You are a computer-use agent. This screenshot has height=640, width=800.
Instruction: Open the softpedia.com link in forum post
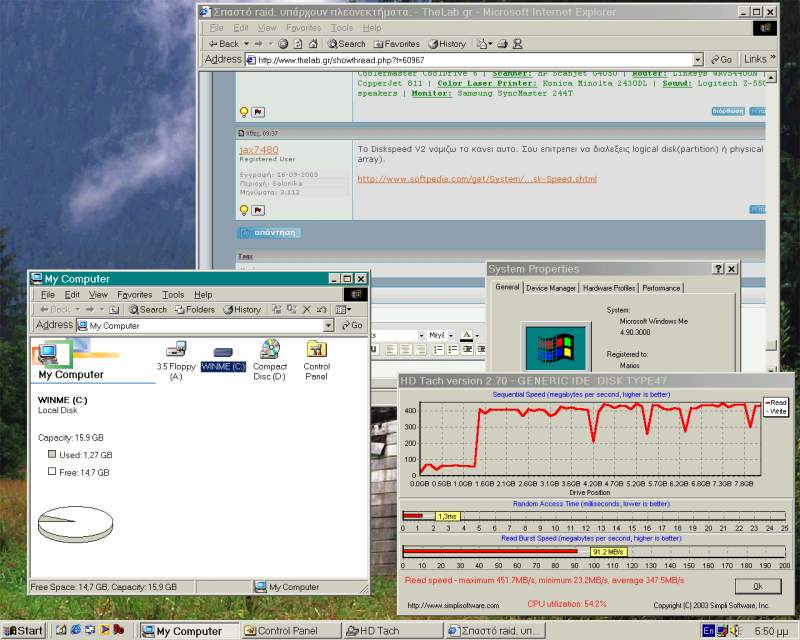477,179
